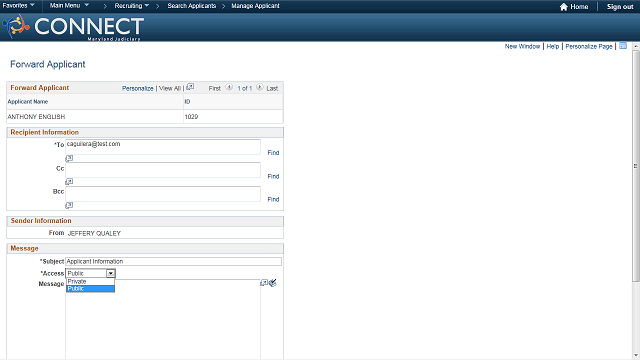Toggle the Access dropdown arrow
This screenshot has height=360, width=640.
pos(111,273)
